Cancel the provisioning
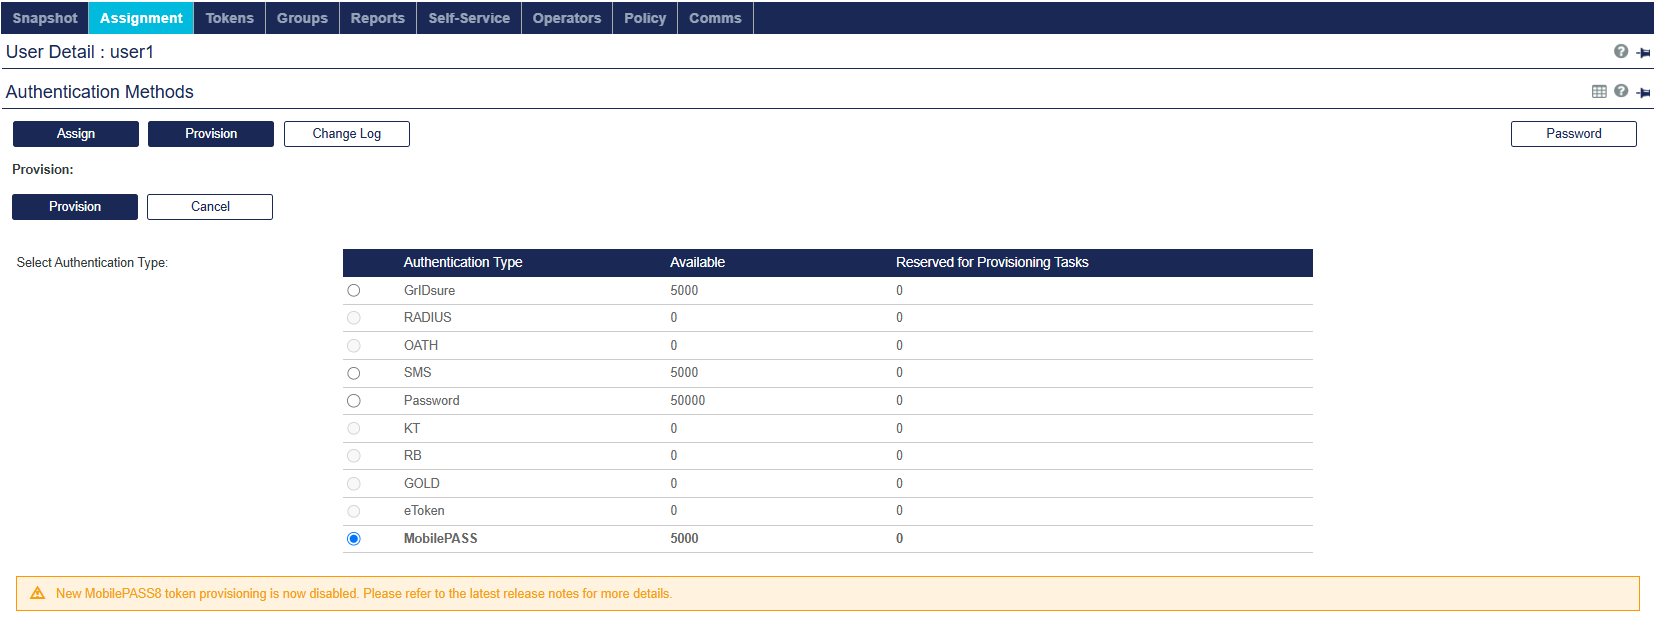Image resolution: width=1654 pixels, height=628 pixels. click(210, 207)
